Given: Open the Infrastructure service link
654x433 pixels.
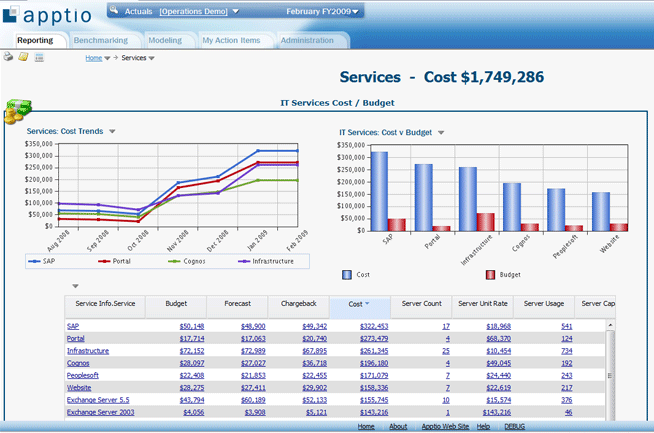Looking at the screenshot, I should 88,351.
